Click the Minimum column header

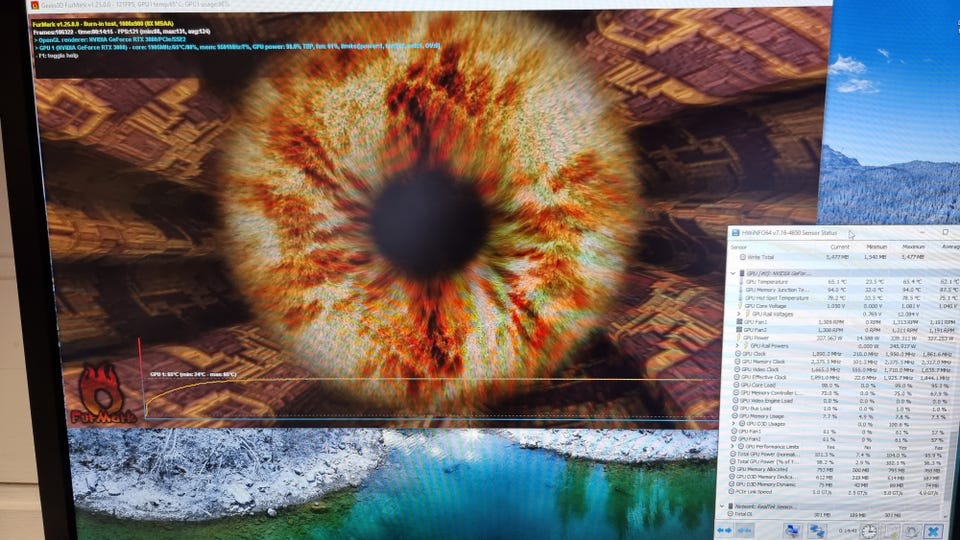point(877,247)
